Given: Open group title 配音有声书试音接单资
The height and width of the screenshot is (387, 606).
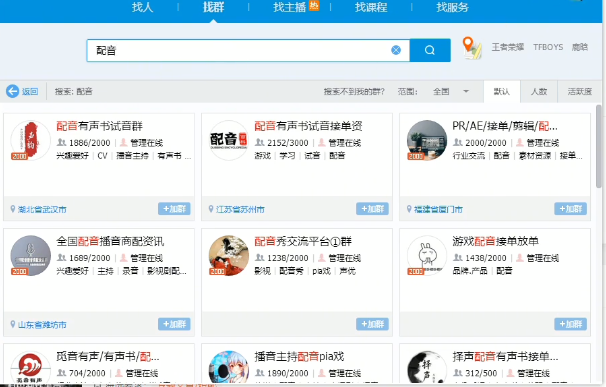Looking at the screenshot, I should coord(308,126).
